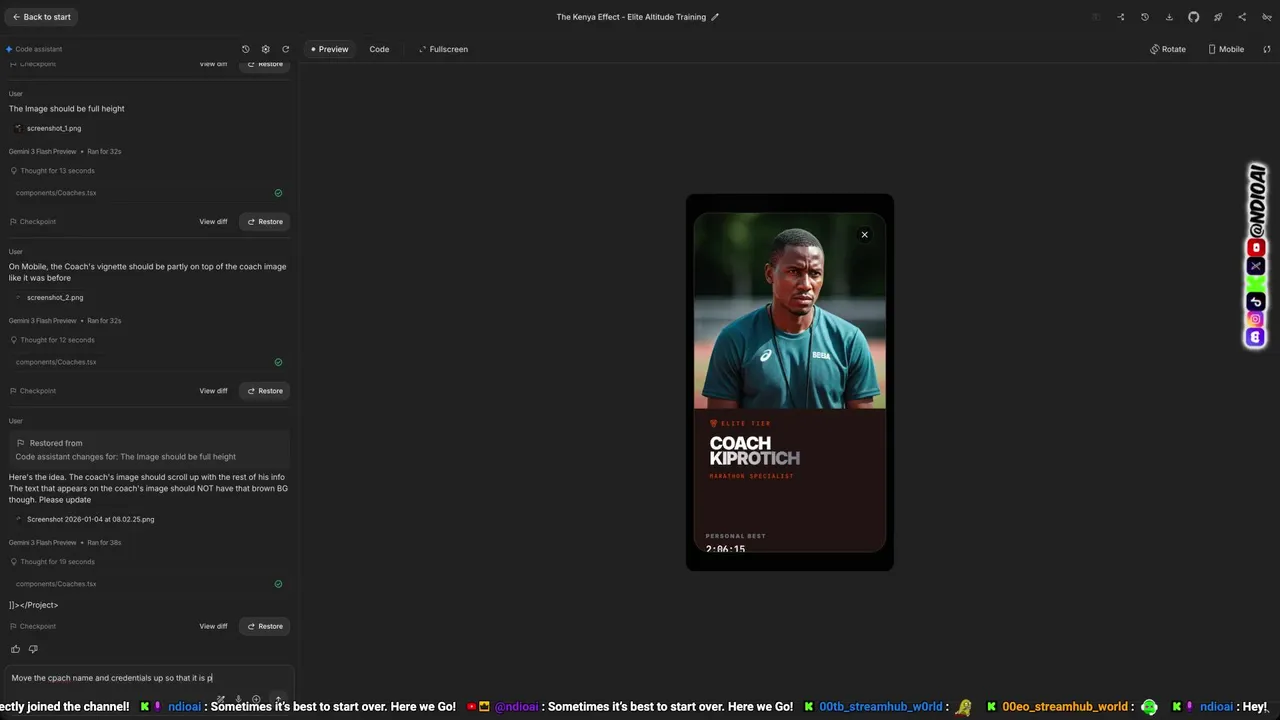Click the share icon next to the rocket
The width and height of the screenshot is (1280, 720).
tap(1242, 17)
